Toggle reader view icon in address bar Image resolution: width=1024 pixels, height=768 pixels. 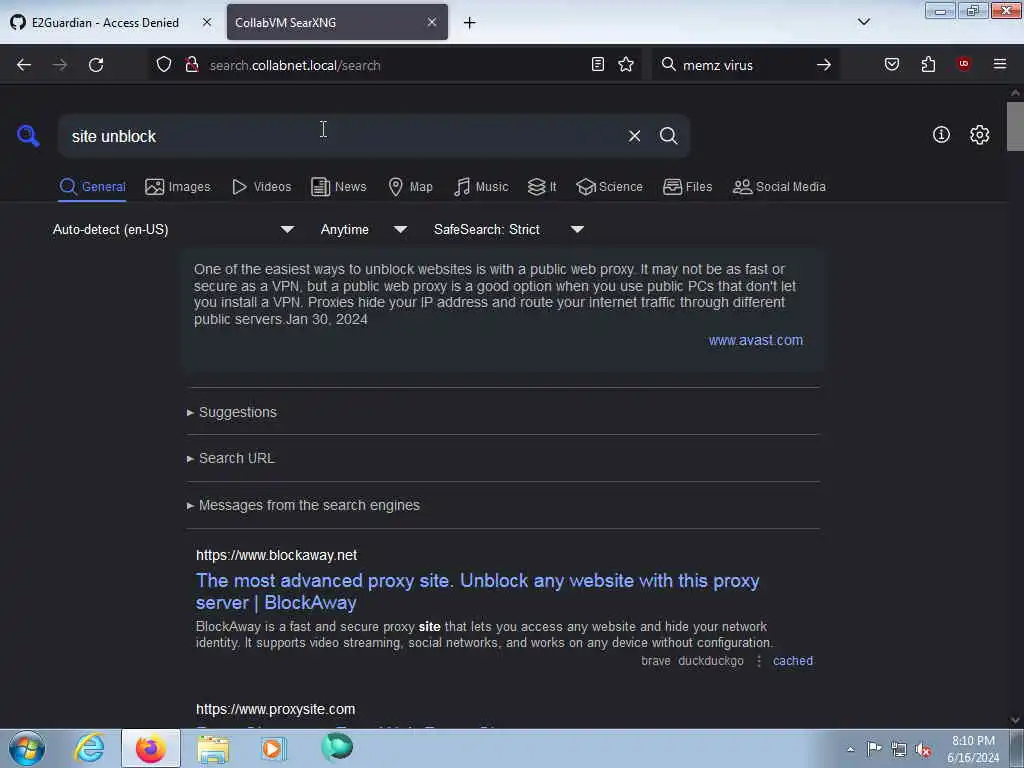pyautogui.click(x=598, y=64)
